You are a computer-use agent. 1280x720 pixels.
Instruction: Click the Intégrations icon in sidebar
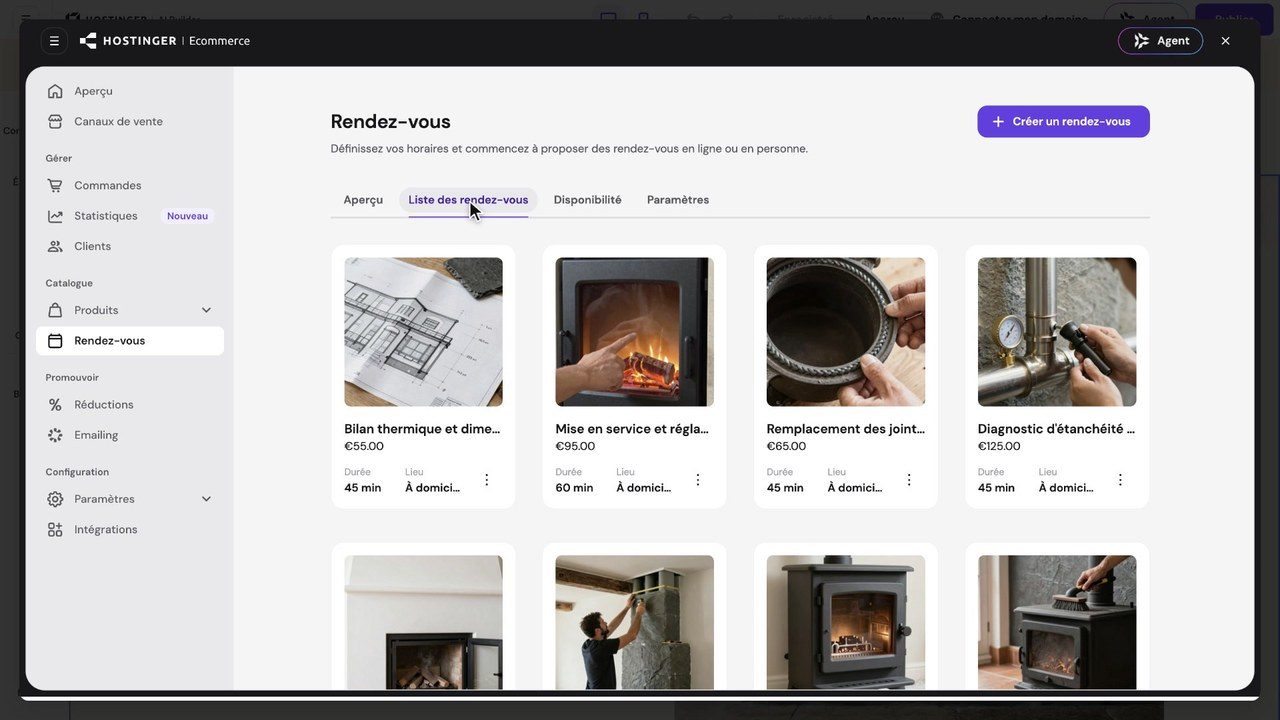(x=55, y=530)
